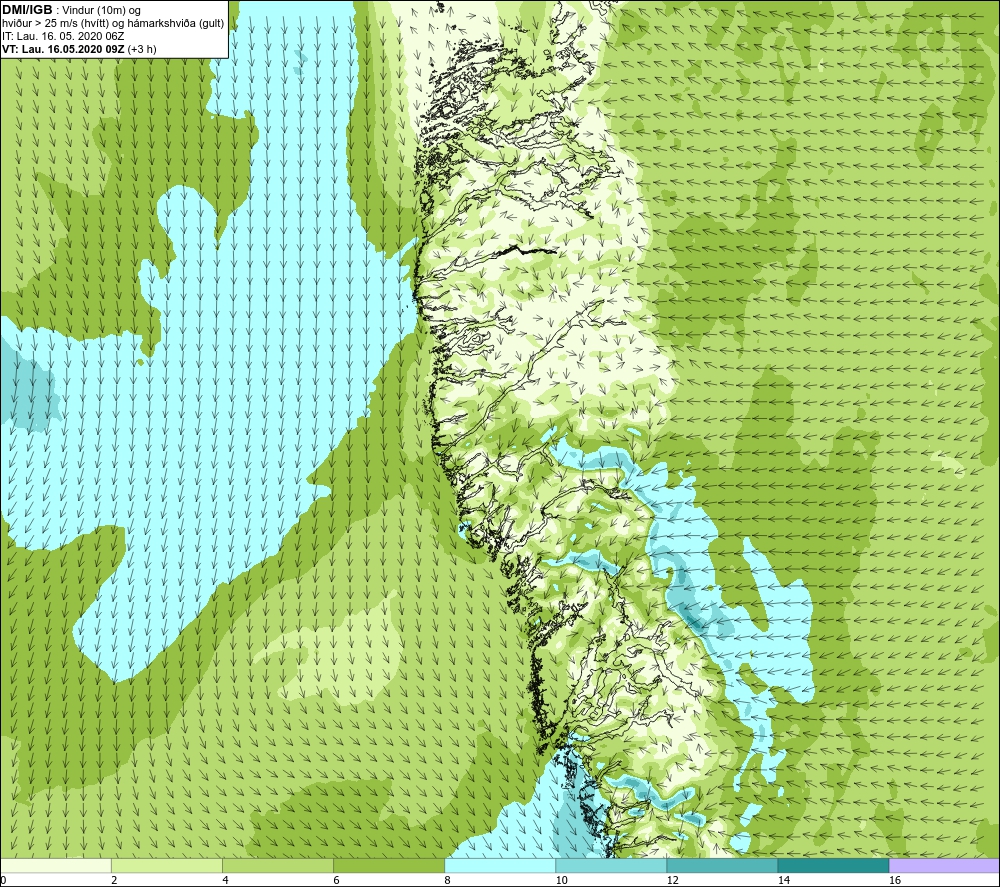Click the '2' label on the wind scale
This screenshot has height=887, width=1000.
tap(114, 880)
